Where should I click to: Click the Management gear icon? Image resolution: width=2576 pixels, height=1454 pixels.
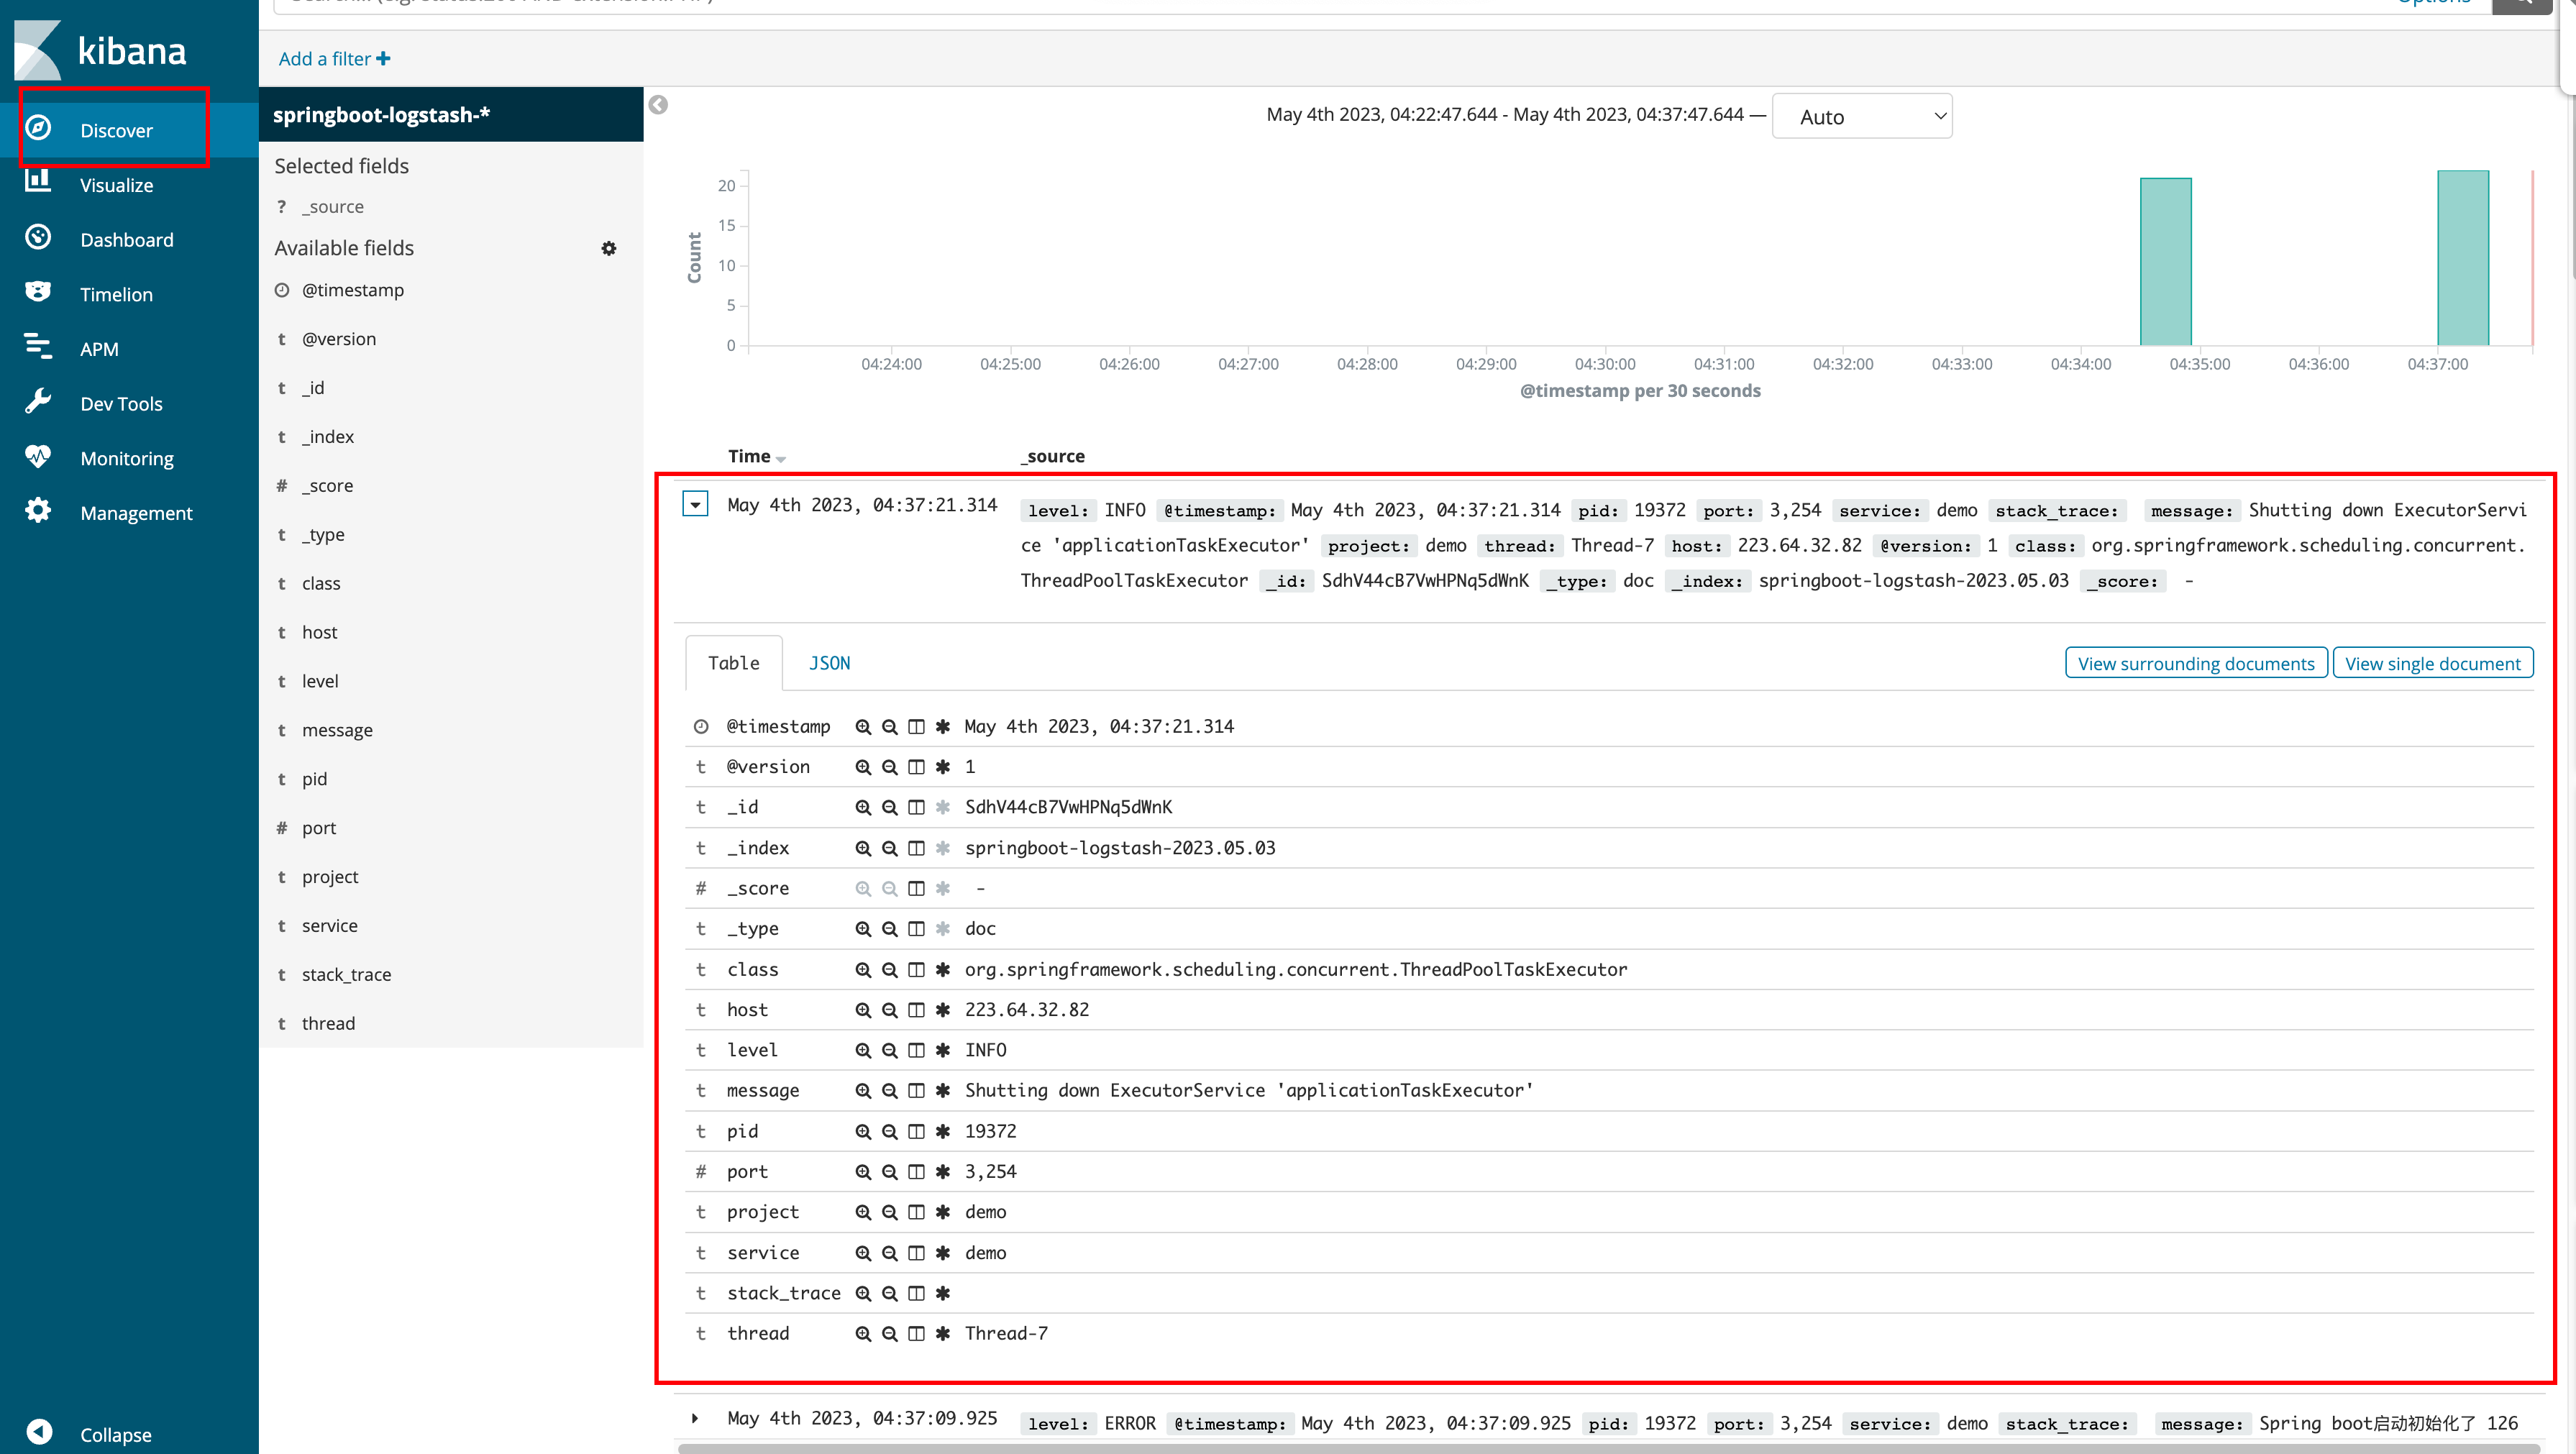click(x=38, y=511)
